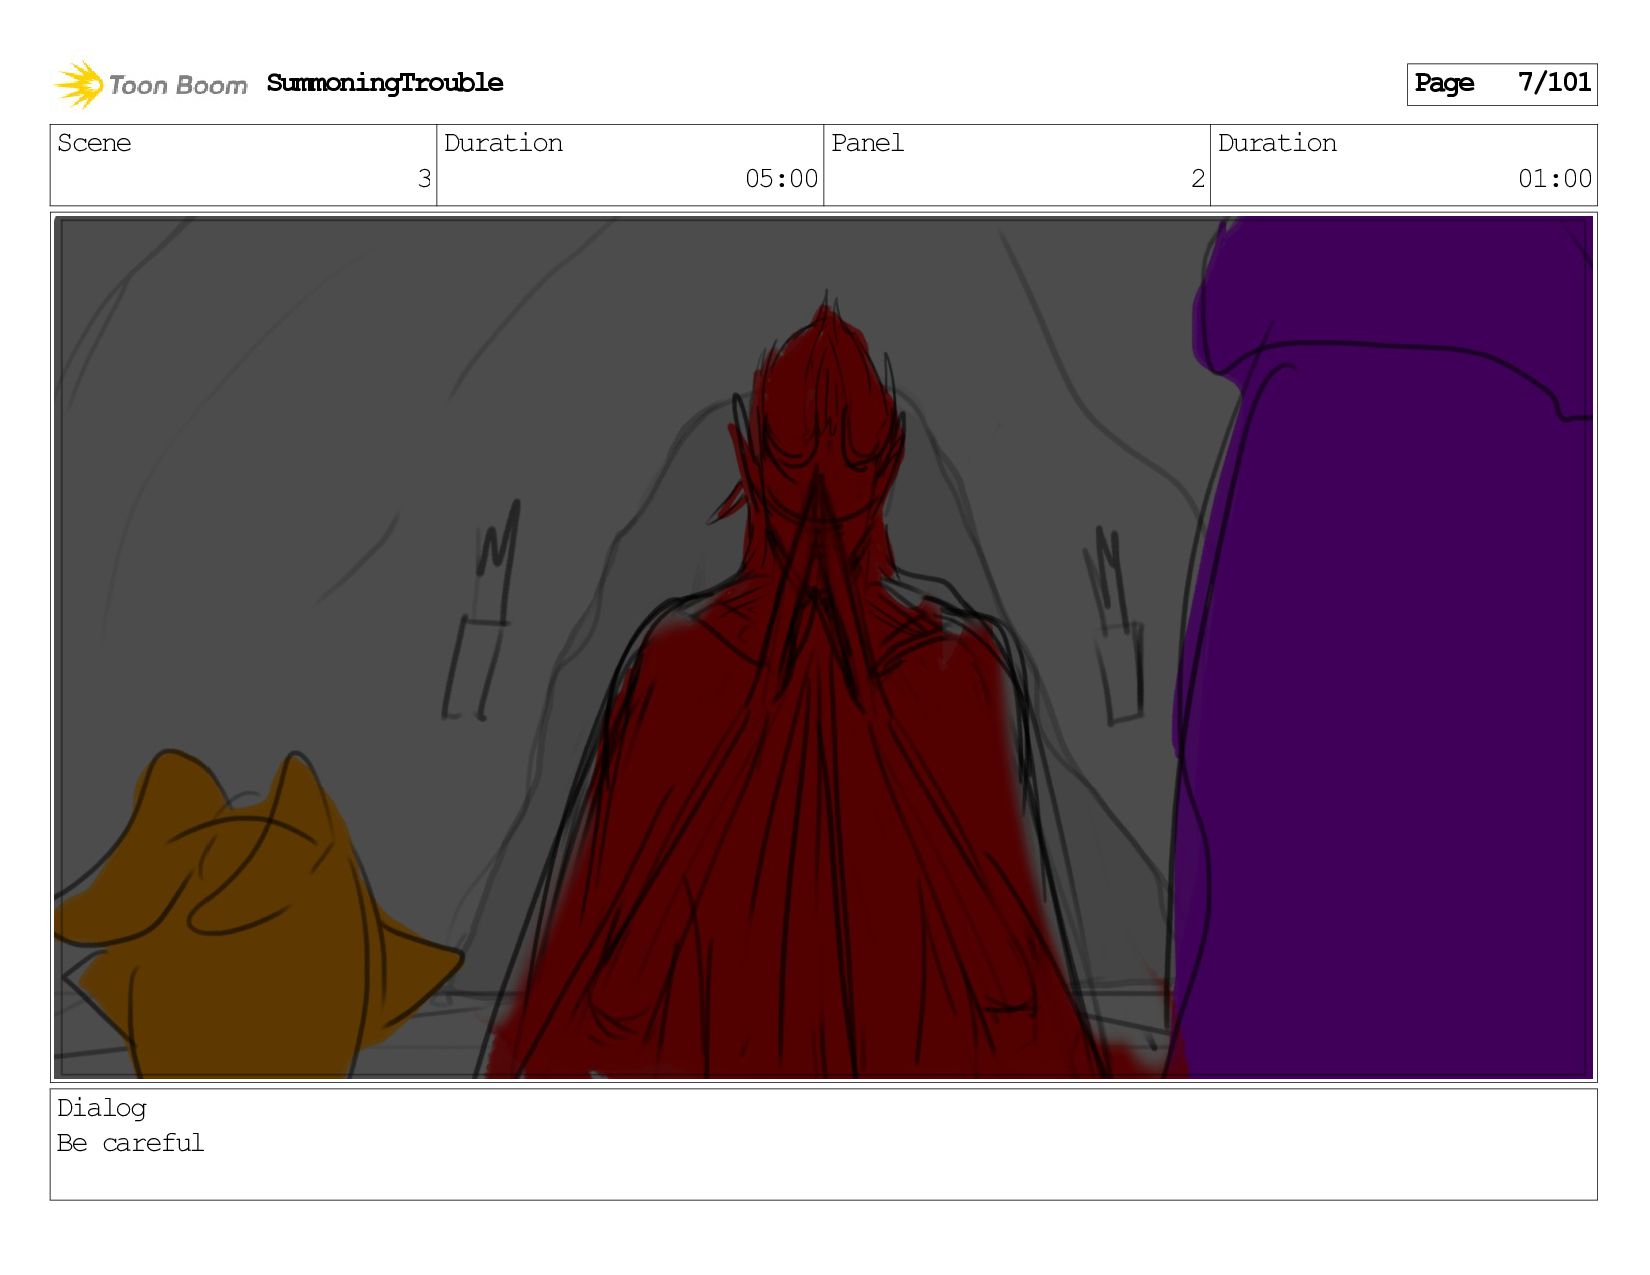Image resolution: width=1650 pixels, height=1275 pixels.
Task: Click the Dialog label
Action: (102, 1108)
